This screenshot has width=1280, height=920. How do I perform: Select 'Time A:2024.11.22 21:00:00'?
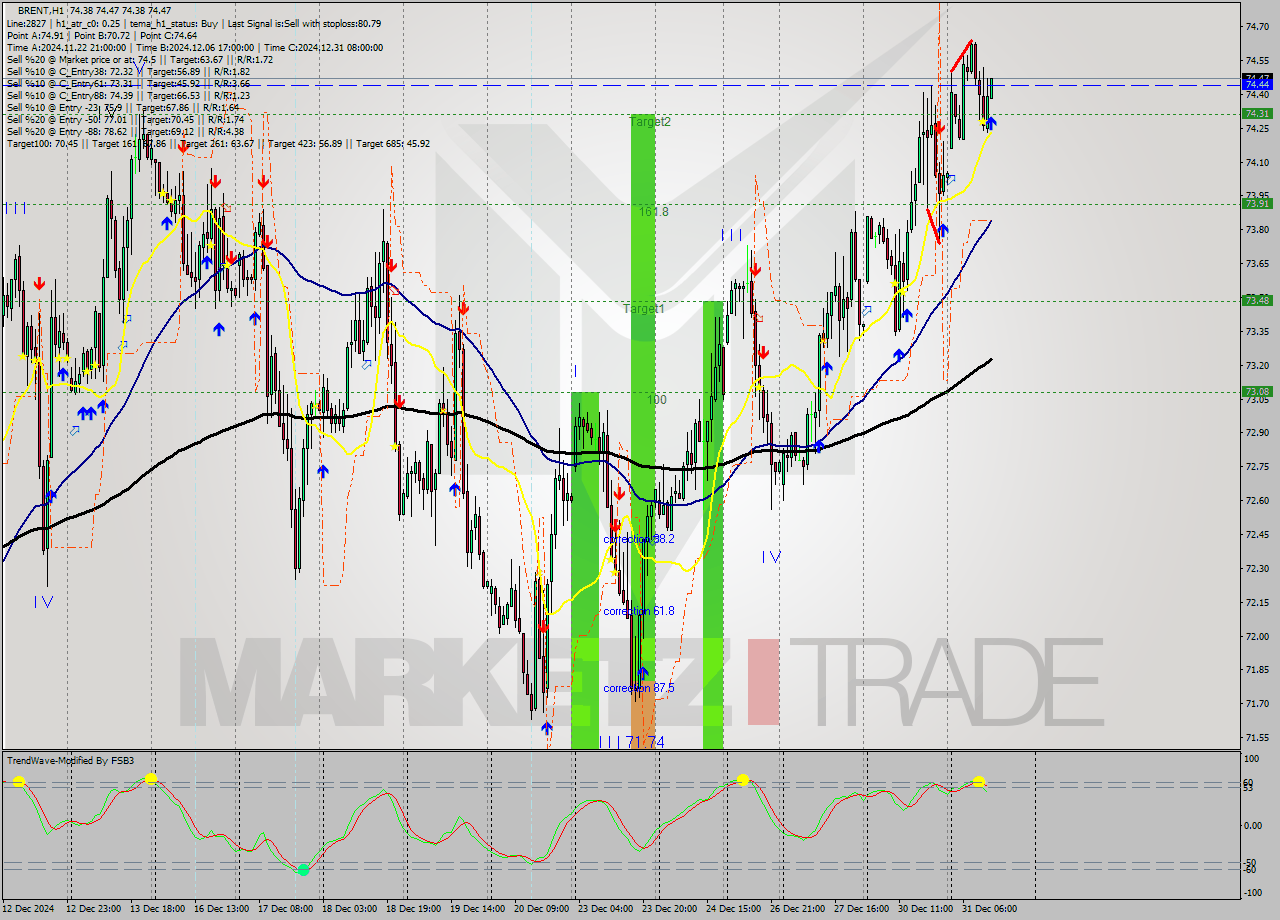[x=66, y=47]
